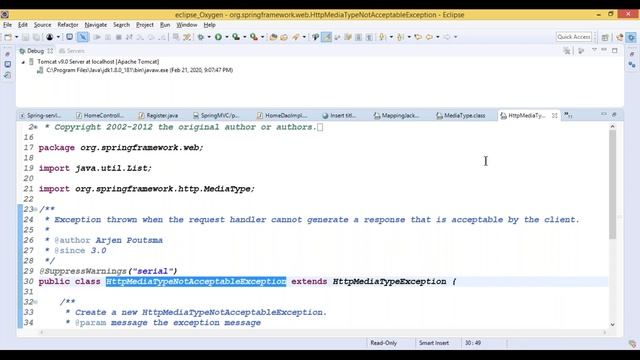Switch to the MediaType.class editor tab

pos(460,116)
